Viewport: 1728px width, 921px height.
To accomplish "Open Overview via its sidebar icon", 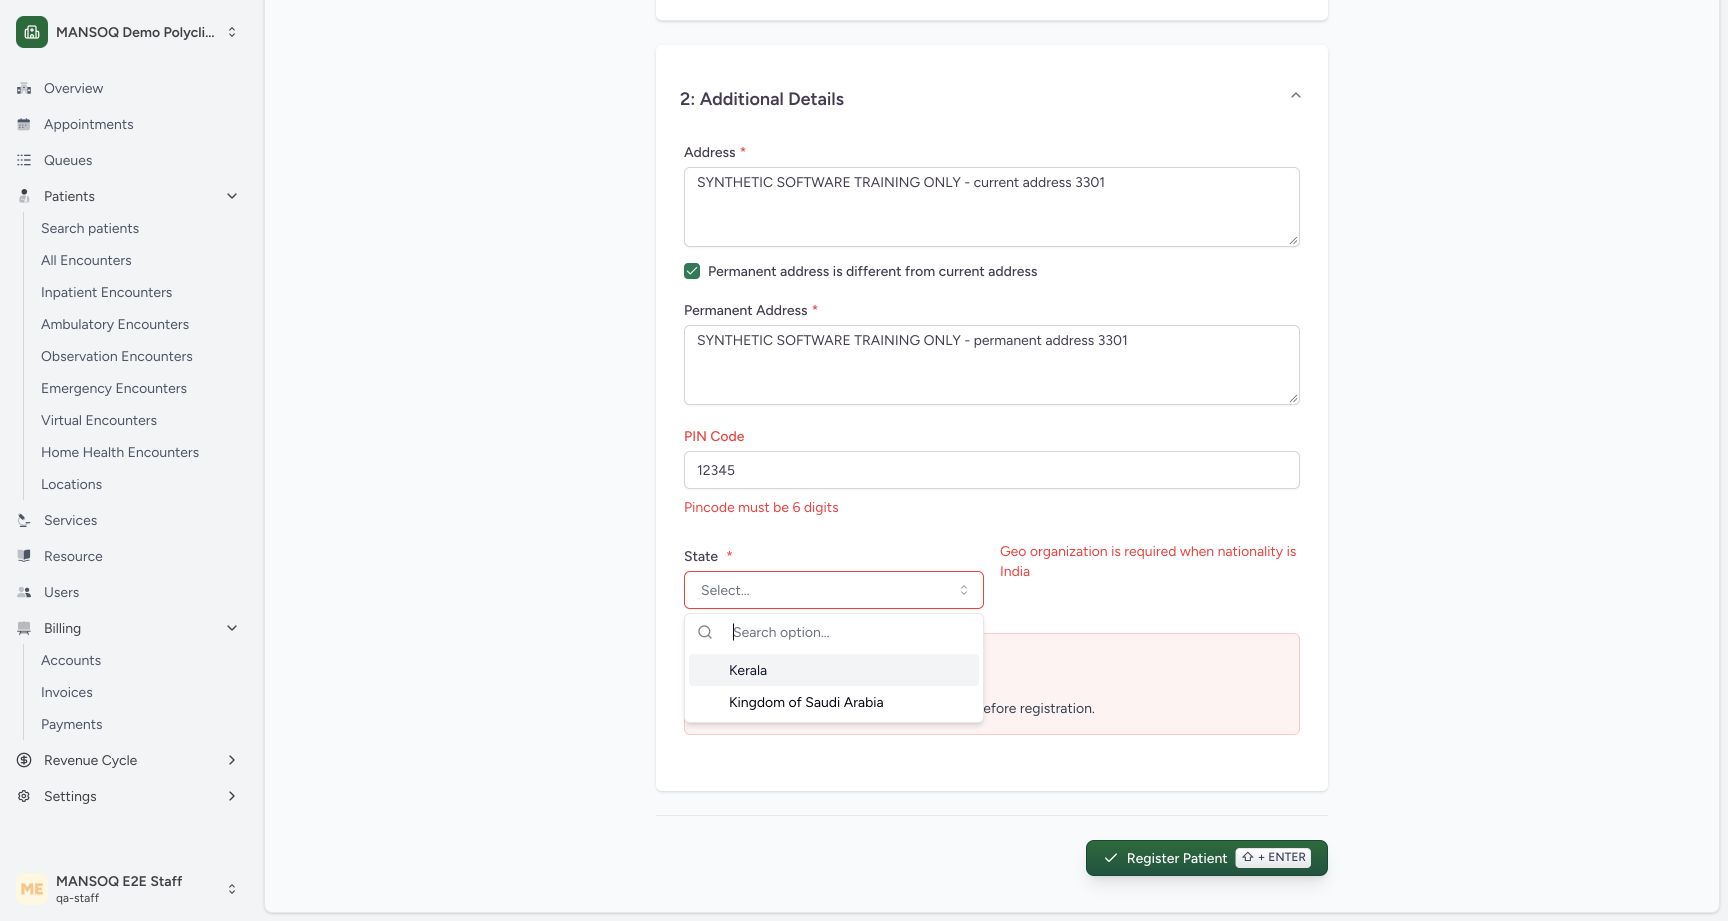I will coord(24,88).
